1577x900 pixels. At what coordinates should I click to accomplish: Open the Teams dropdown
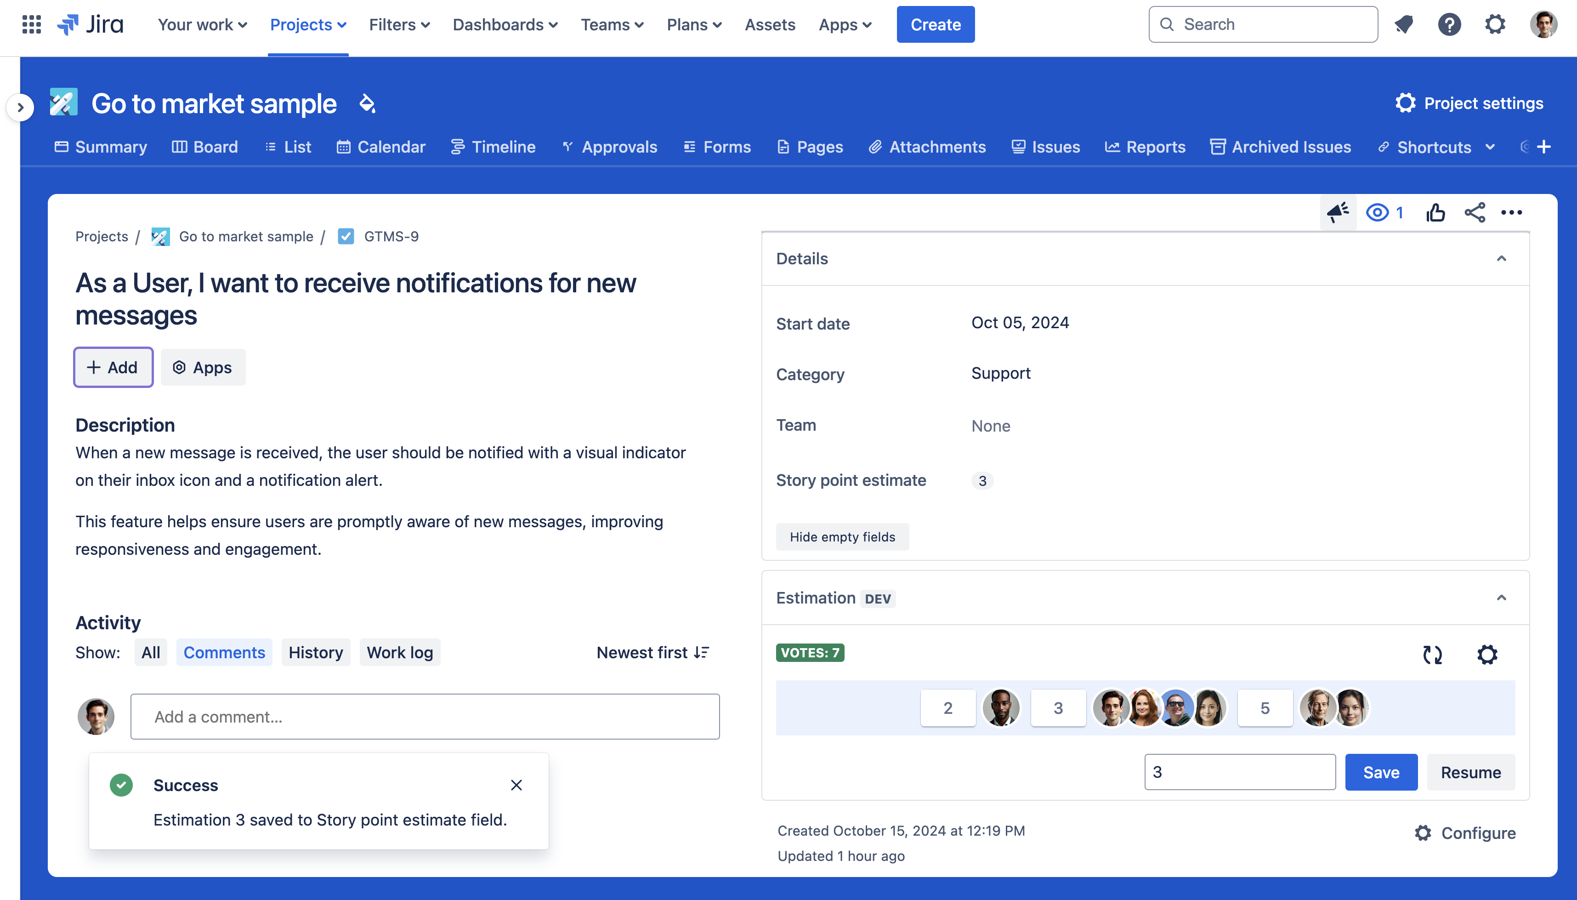[x=612, y=24]
